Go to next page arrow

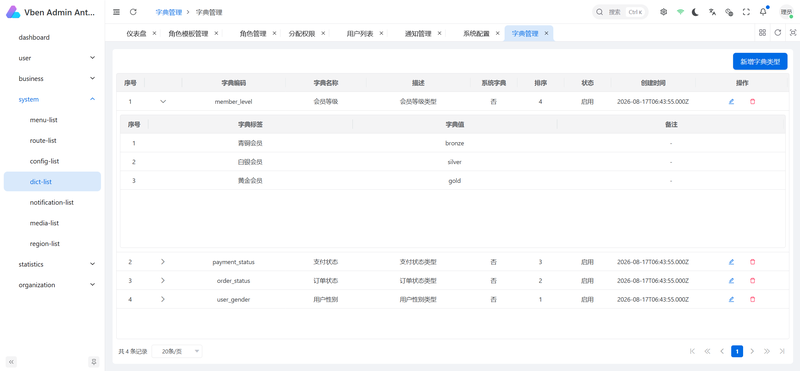coord(752,351)
